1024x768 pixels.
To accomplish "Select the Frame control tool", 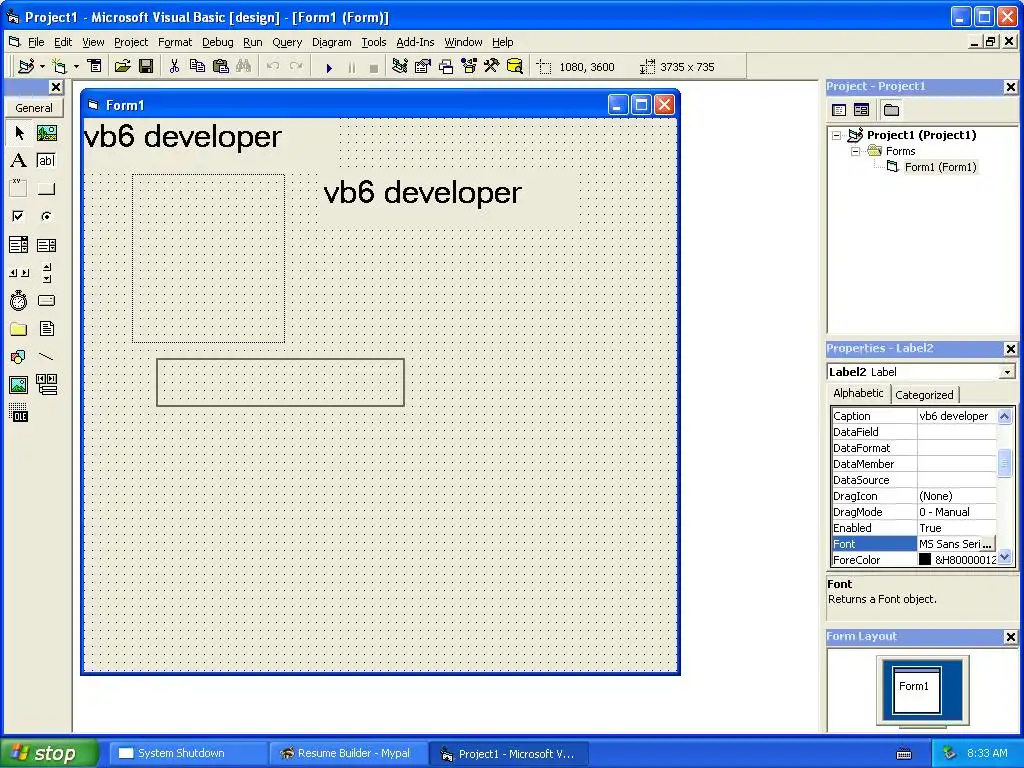I will (19, 189).
